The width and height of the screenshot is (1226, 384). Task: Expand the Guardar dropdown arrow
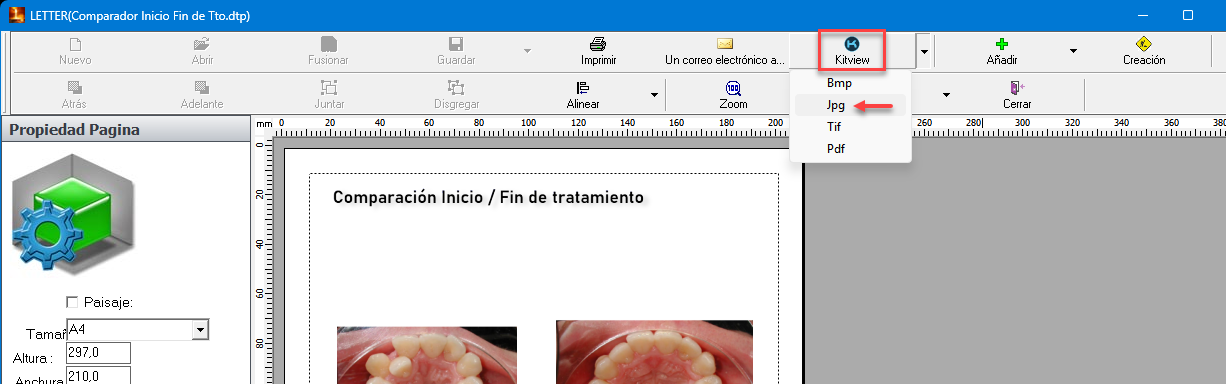(x=528, y=51)
